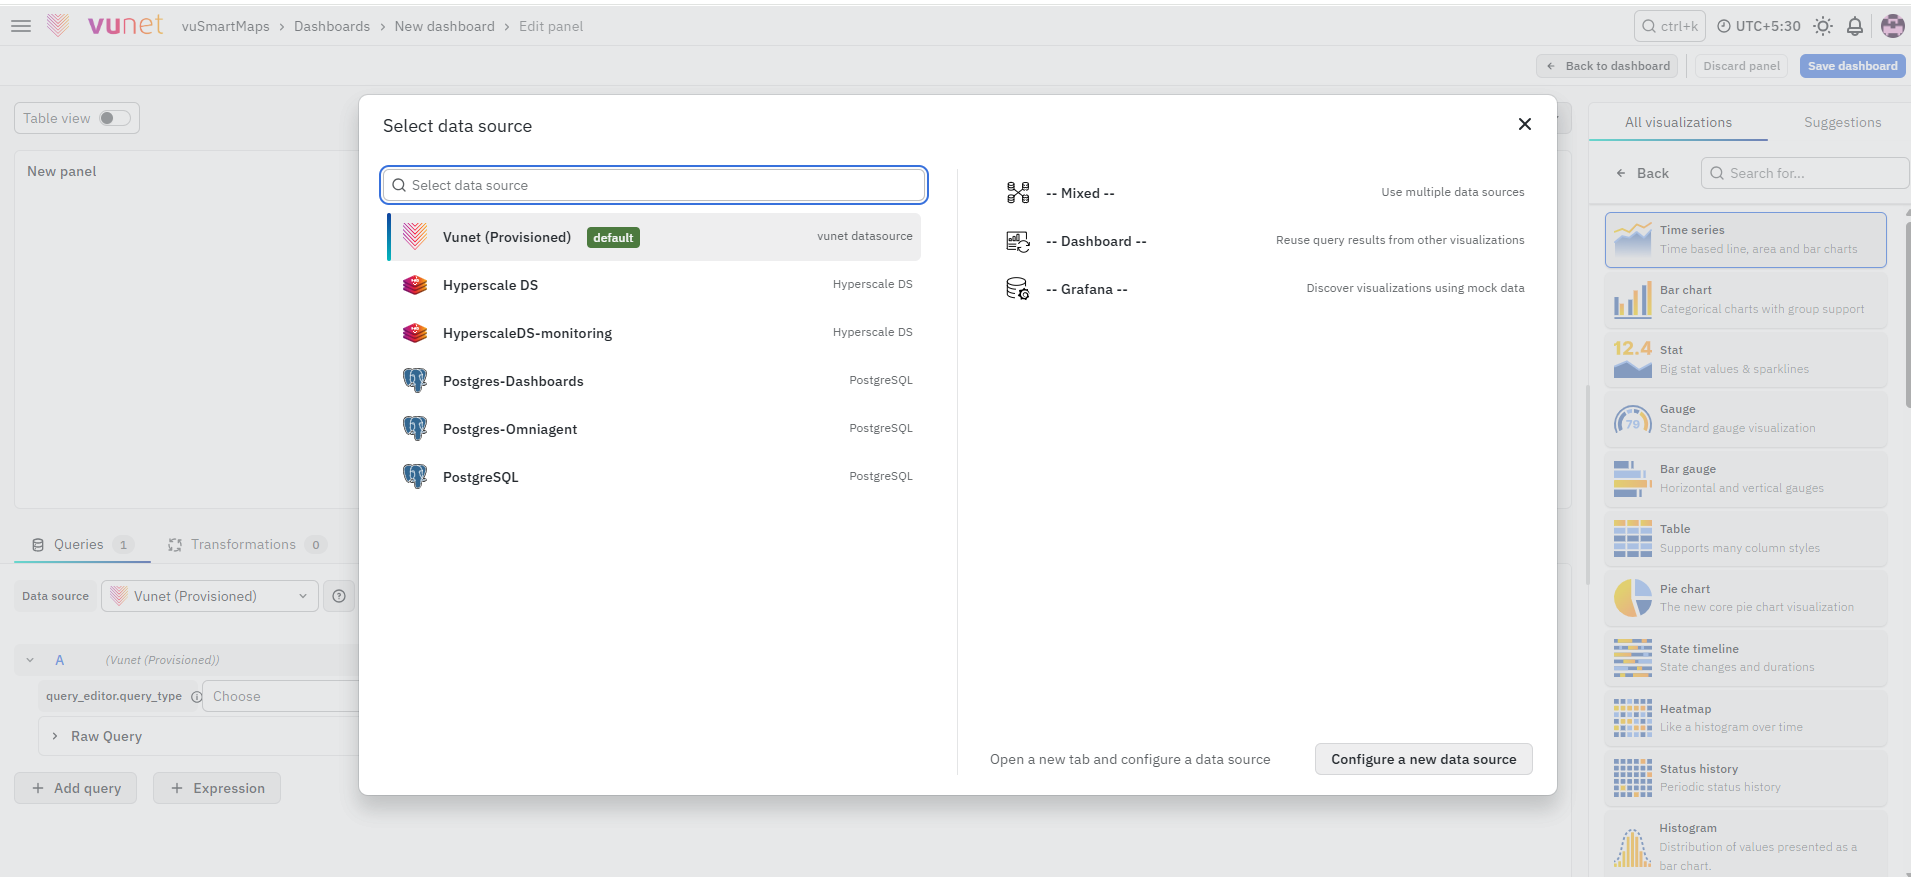Switch to the Queries tab
1911x877 pixels.
coord(82,545)
